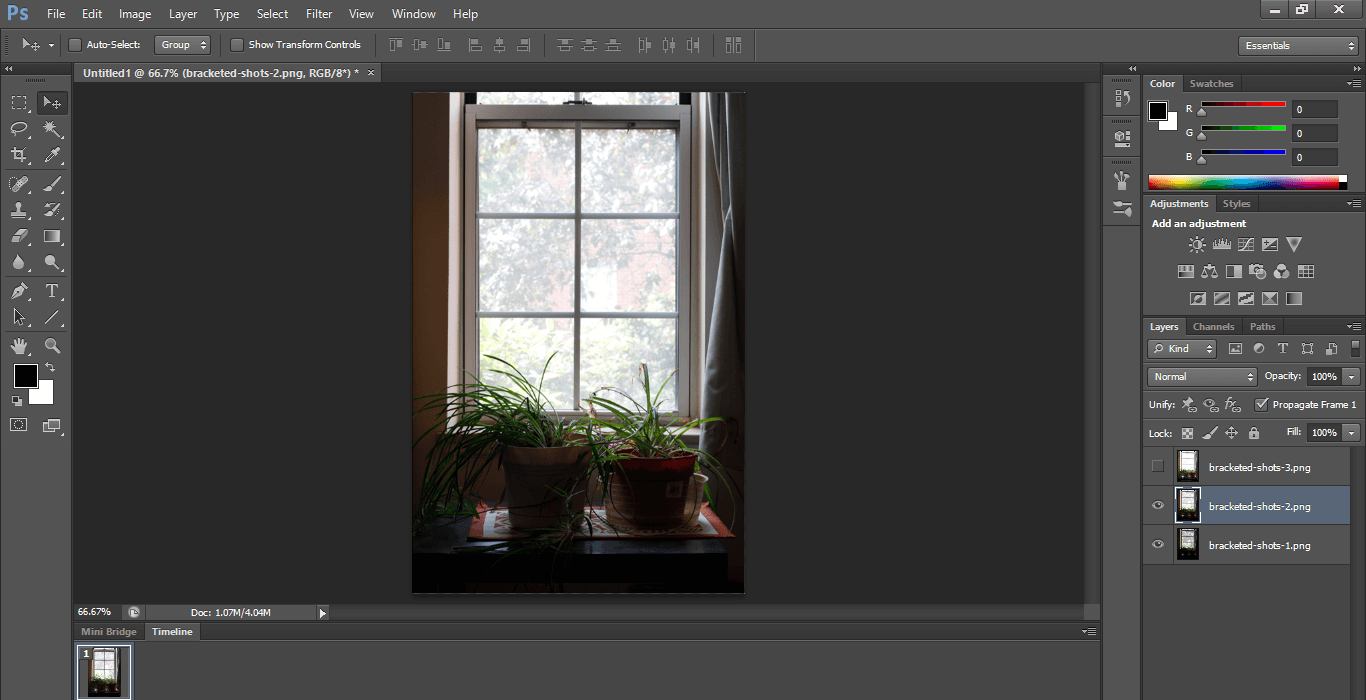Close the Untitled1 document tab
This screenshot has height=700, width=1366.
pyautogui.click(x=371, y=73)
